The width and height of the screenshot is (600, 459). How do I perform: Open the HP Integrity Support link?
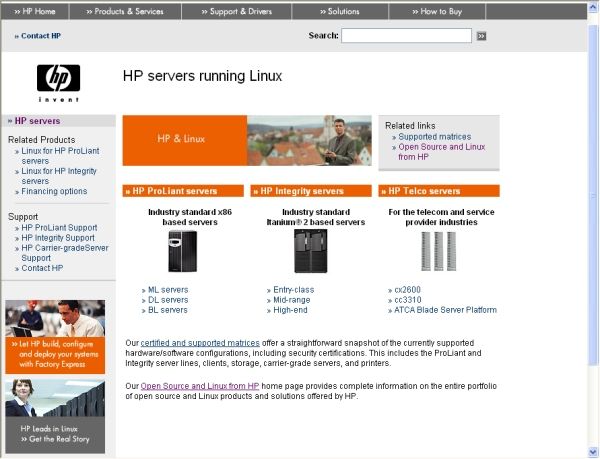pyautogui.click(x=58, y=238)
